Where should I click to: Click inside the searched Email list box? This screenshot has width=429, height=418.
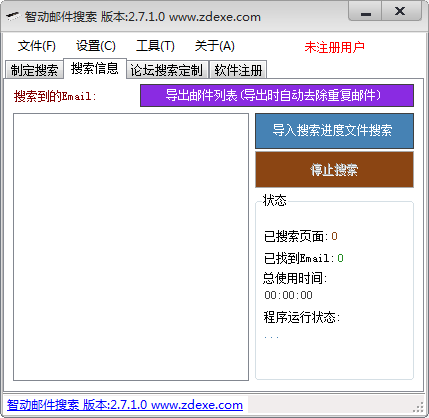(131, 247)
